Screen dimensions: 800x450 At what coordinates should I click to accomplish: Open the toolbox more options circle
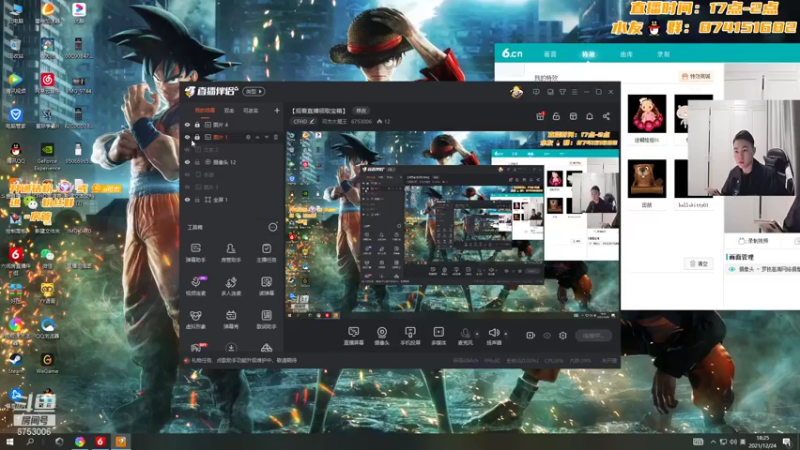tap(273, 227)
